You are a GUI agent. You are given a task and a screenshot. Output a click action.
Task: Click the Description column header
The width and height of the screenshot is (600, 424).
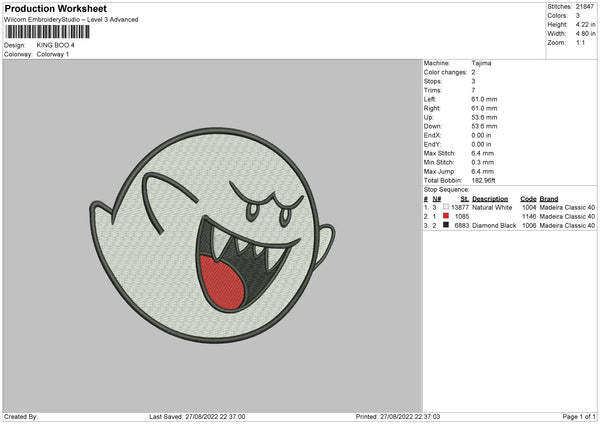[x=490, y=198]
